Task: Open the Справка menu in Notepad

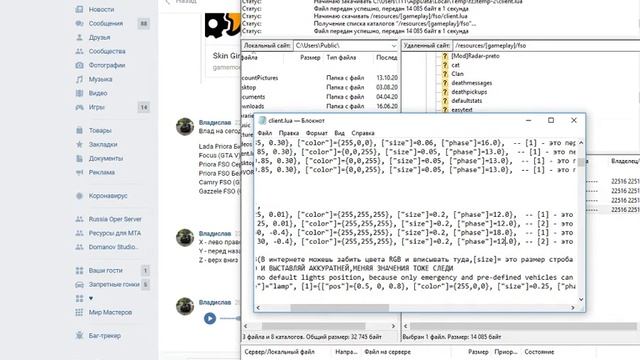Action: coord(363,133)
